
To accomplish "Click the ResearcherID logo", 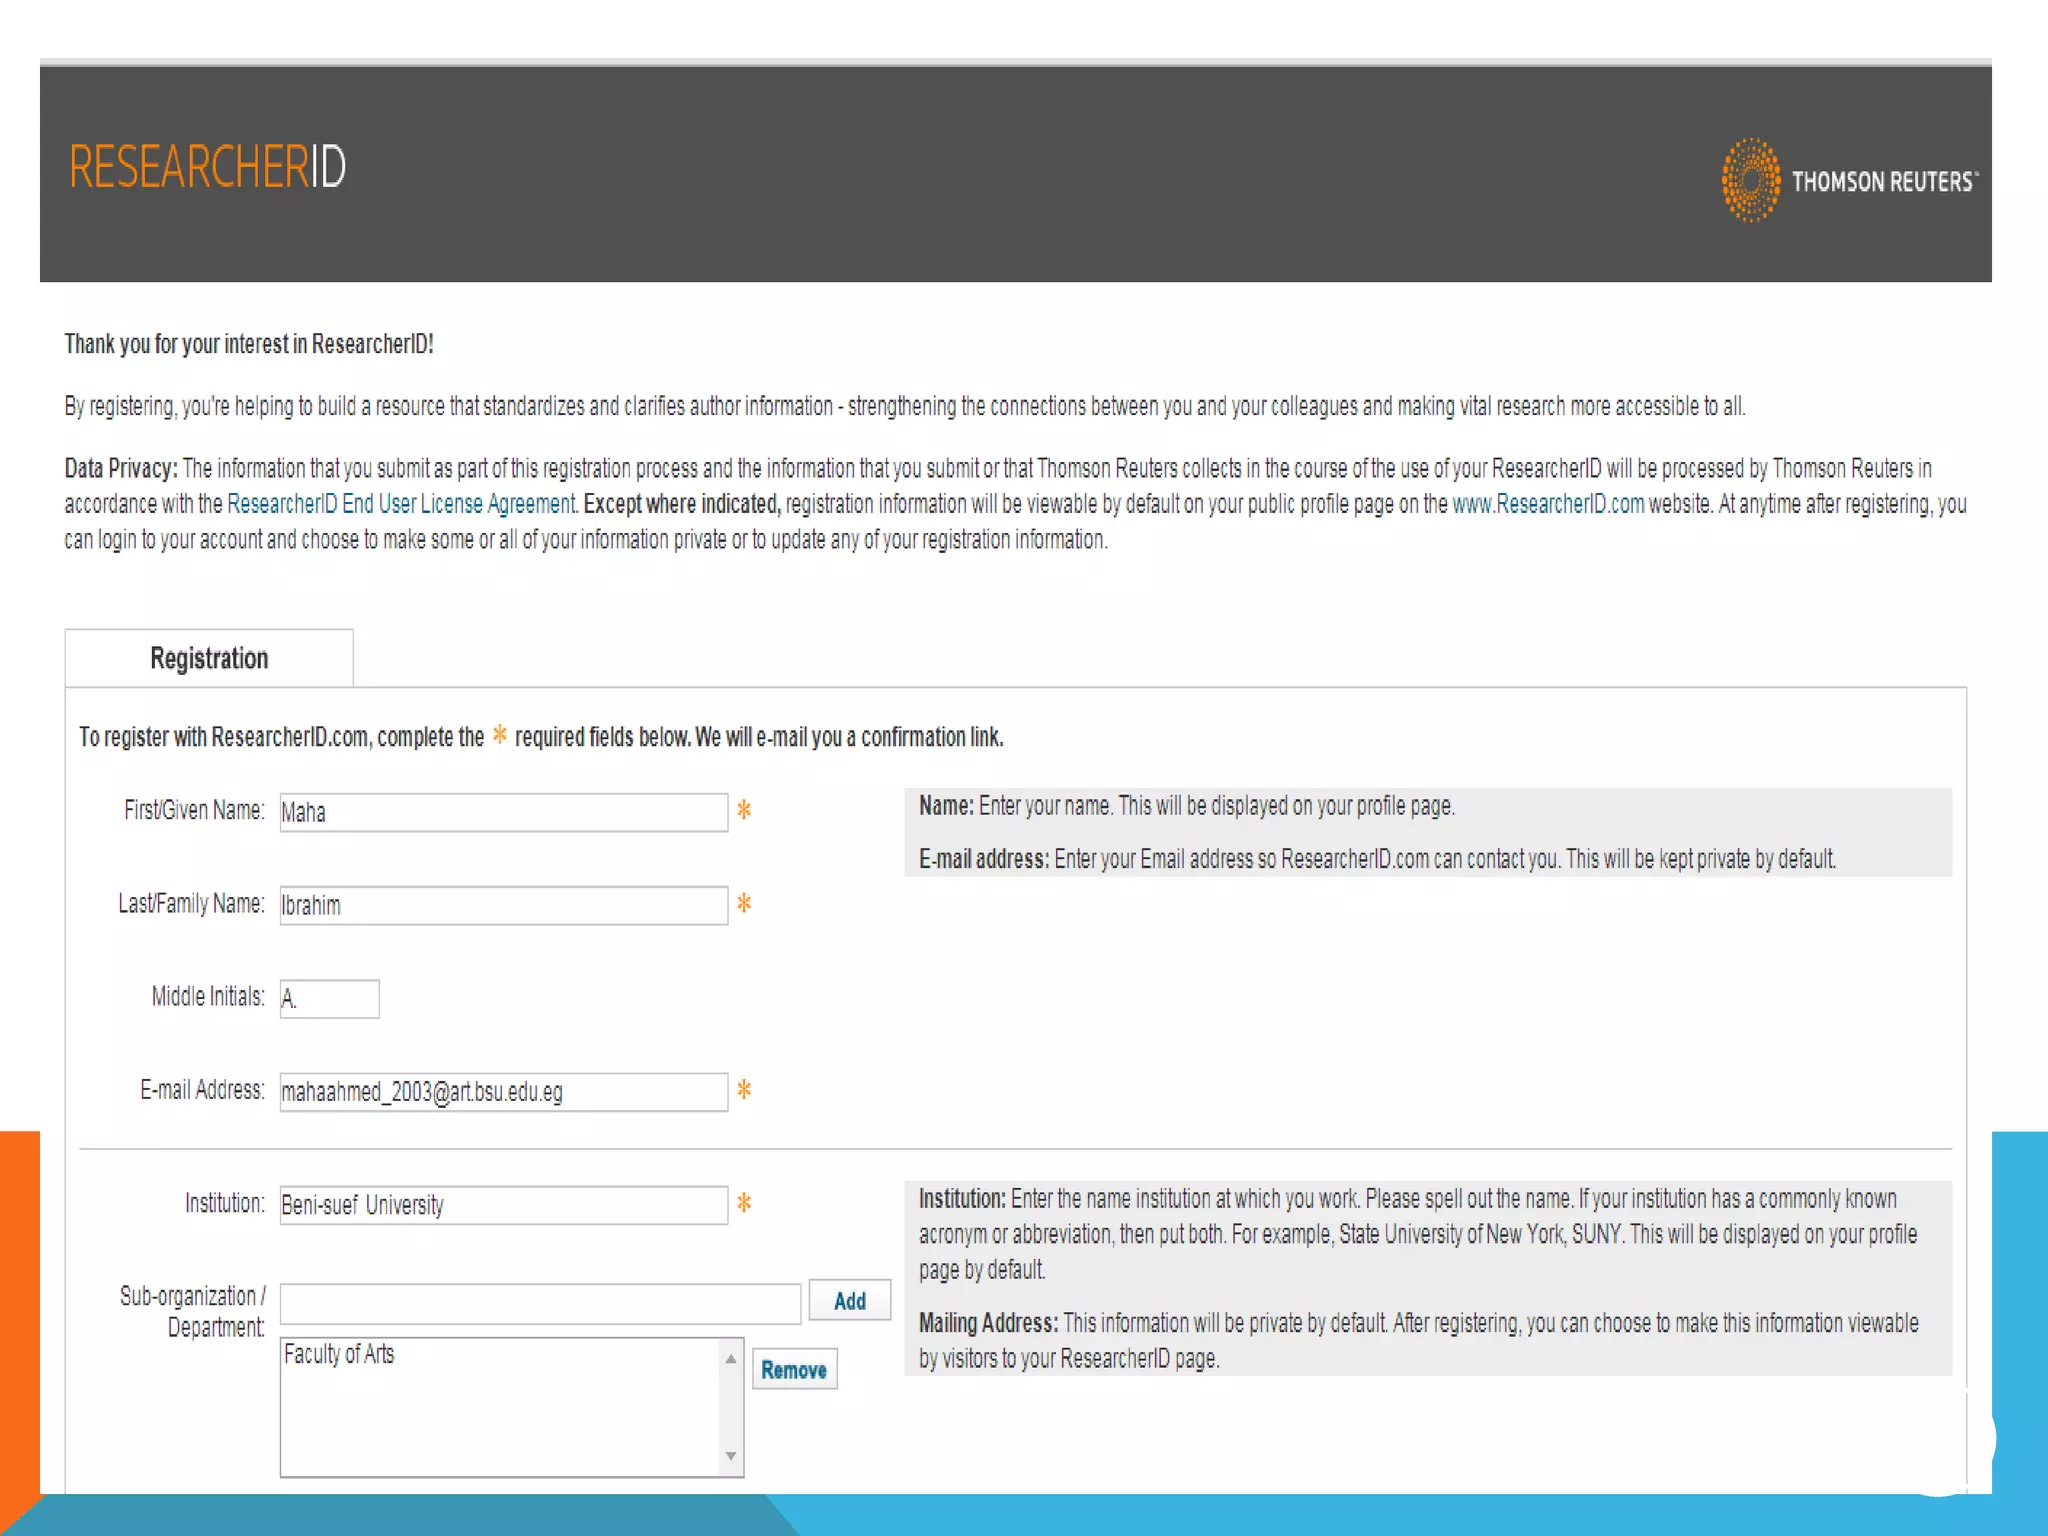I will pos(207,167).
